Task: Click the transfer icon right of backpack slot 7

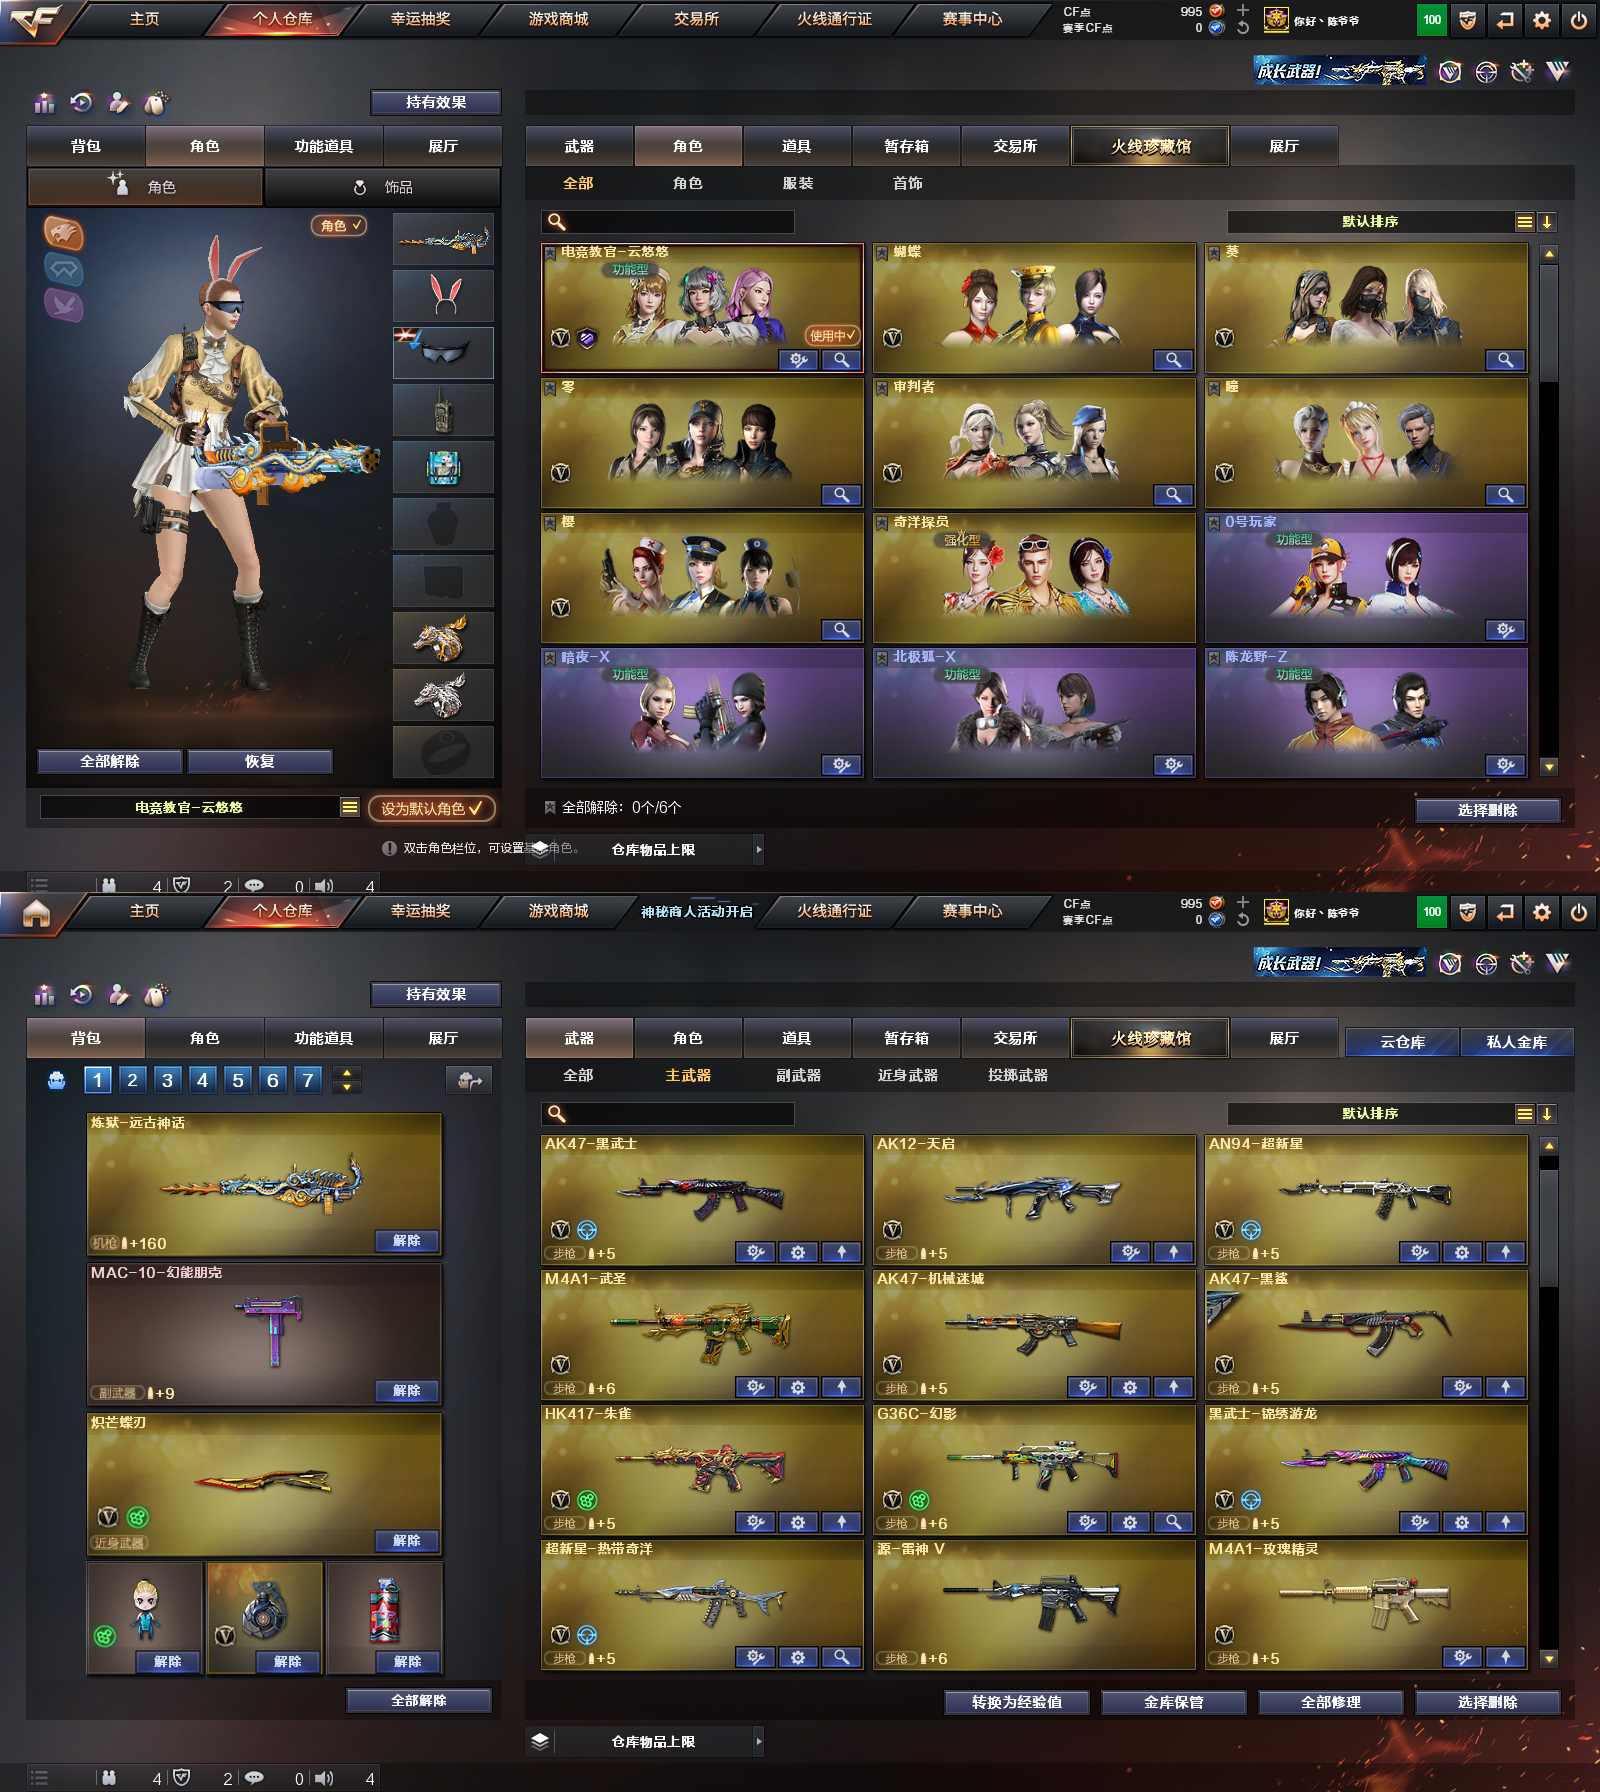Action: click(x=469, y=1080)
